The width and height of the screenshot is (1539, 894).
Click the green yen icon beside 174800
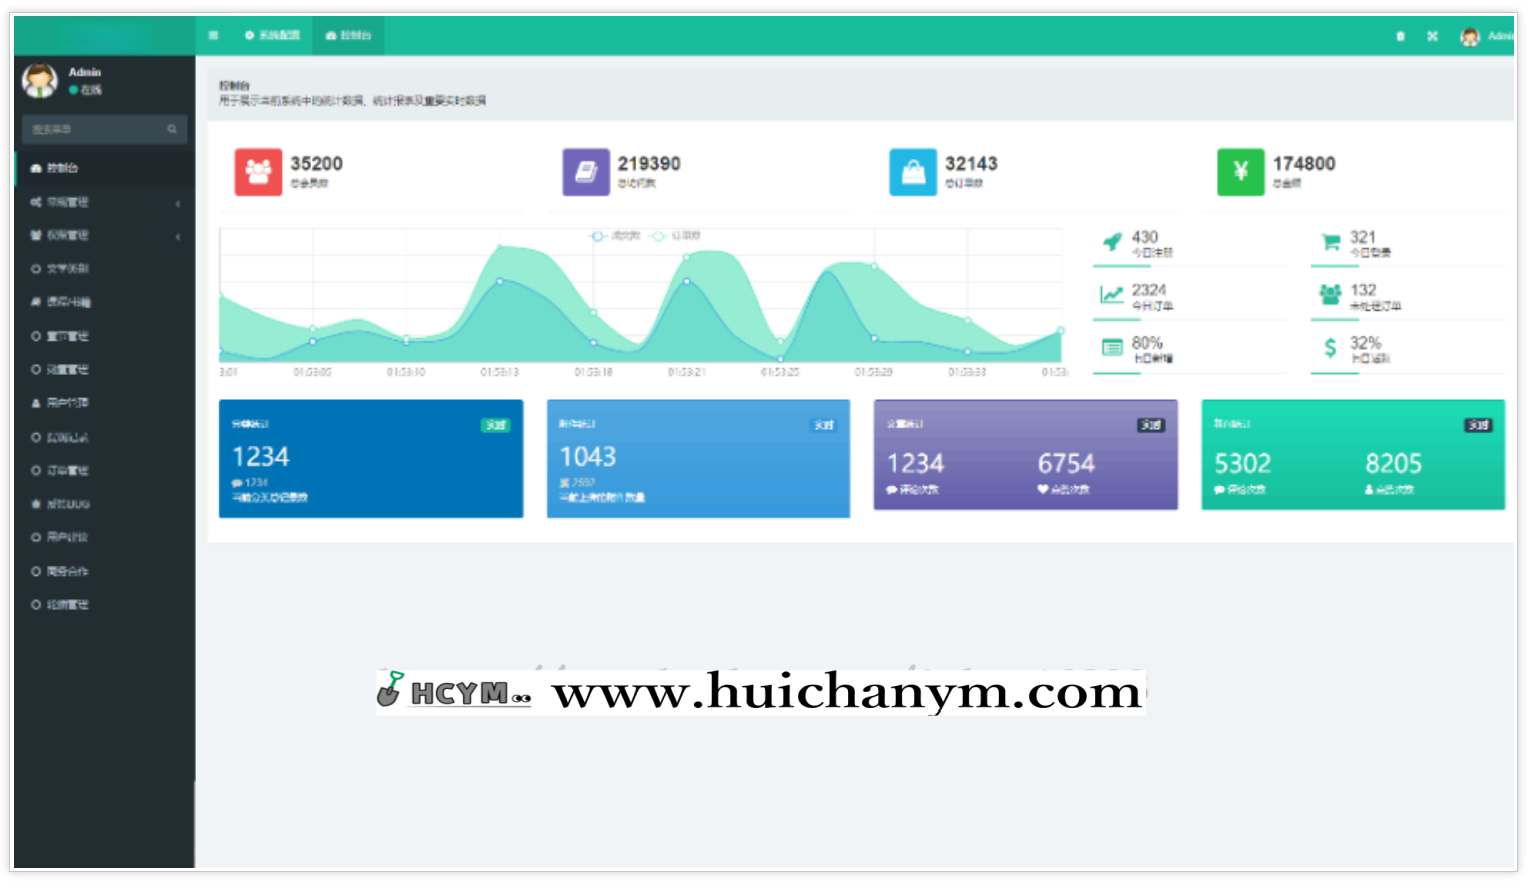[1240, 172]
